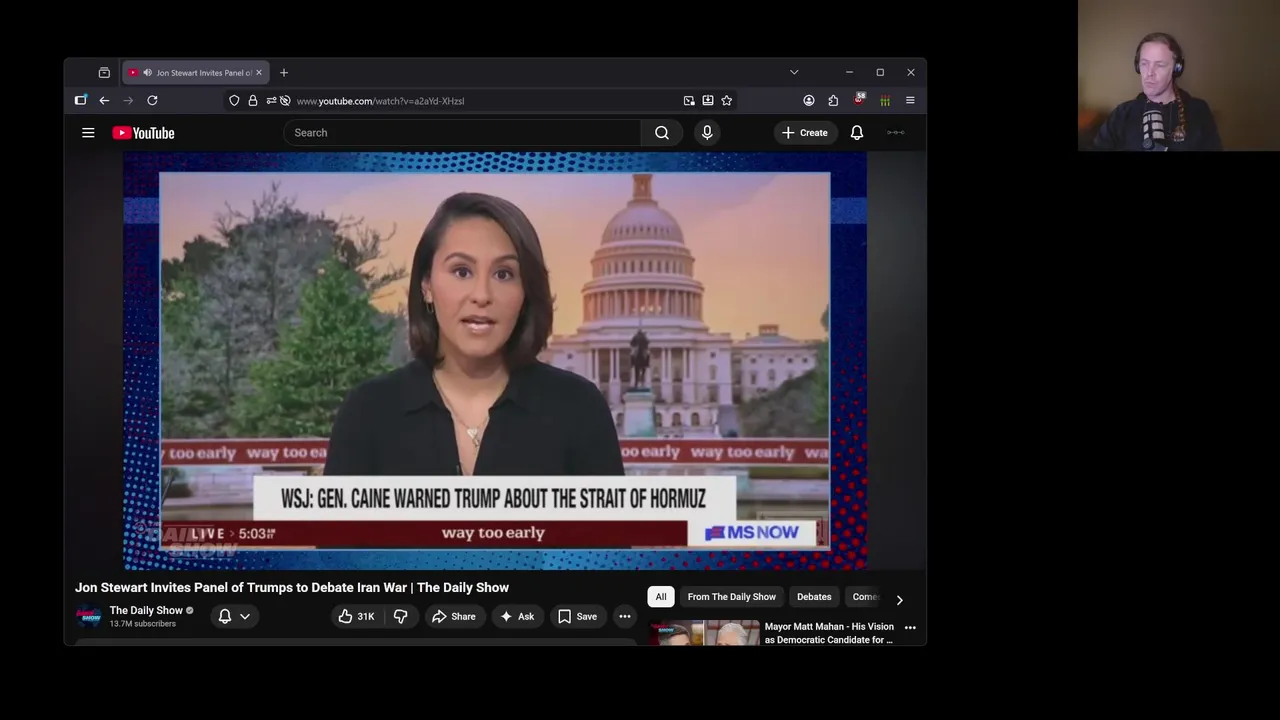Viewport: 1280px width, 720px height.
Task: Start voice search with microphone icon
Action: coord(707,133)
